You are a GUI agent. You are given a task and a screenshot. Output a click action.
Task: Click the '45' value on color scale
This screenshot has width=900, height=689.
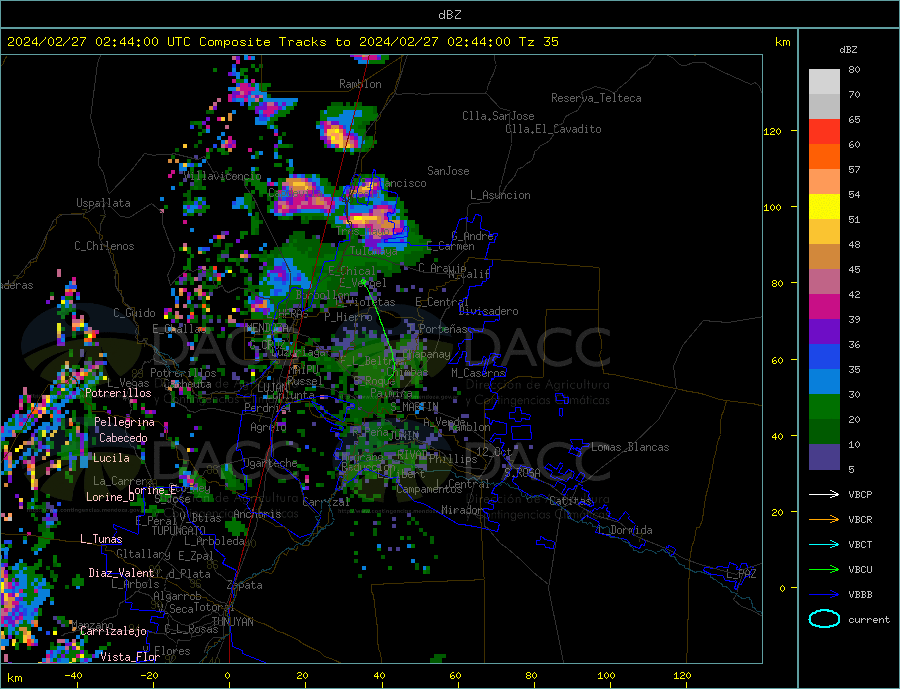tap(854, 269)
